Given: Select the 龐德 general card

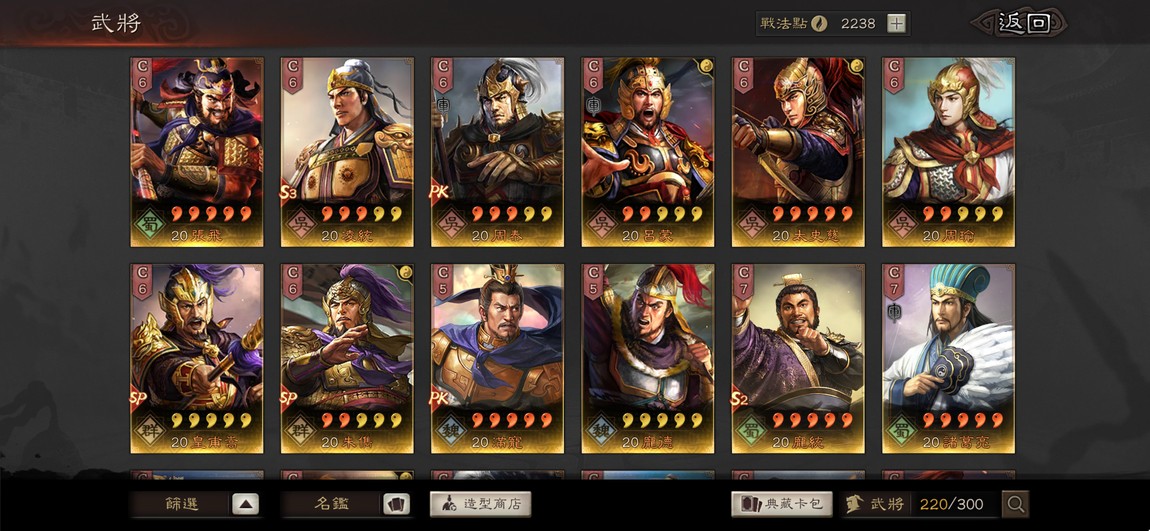Looking at the screenshot, I should [648, 359].
